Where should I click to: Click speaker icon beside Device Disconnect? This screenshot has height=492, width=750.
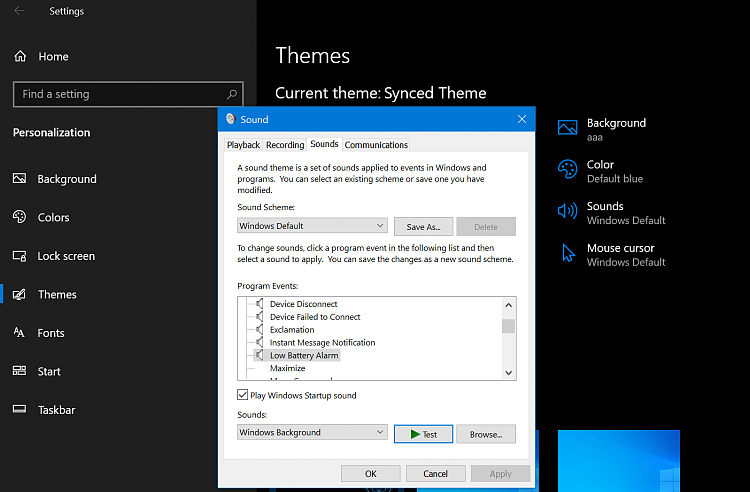tap(259, 304)
